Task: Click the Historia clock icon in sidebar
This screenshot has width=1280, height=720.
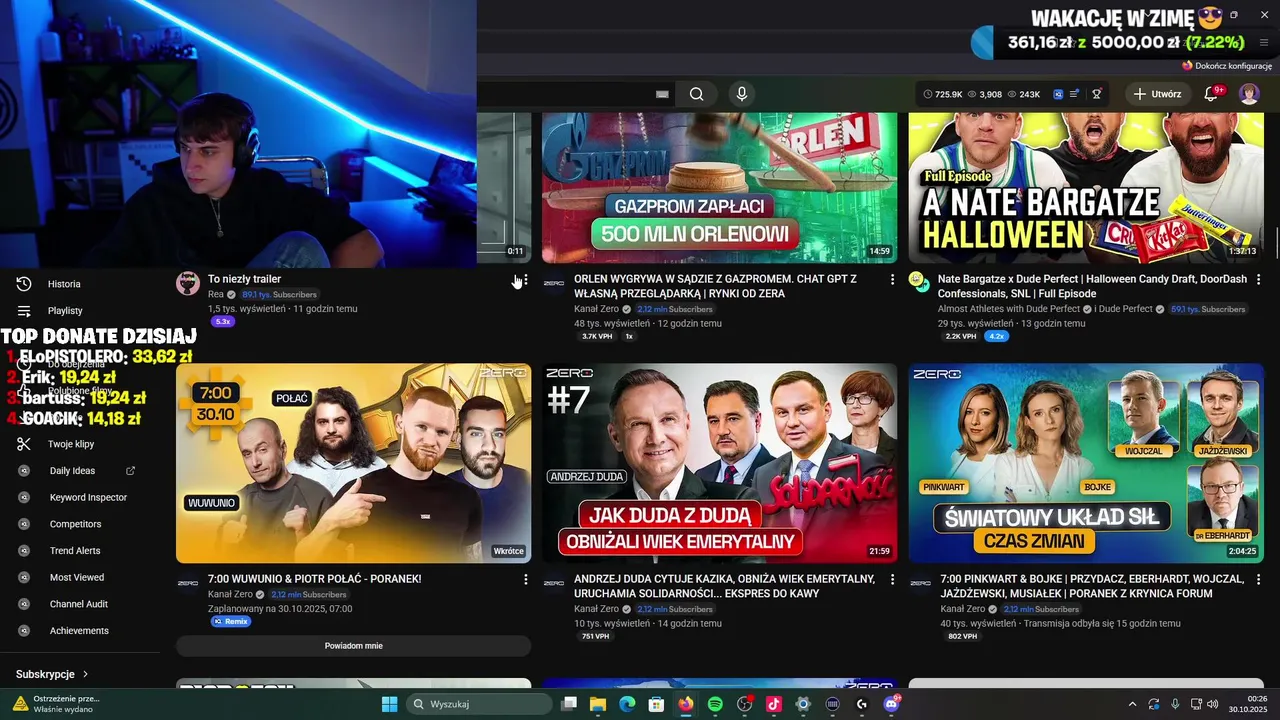Action: [24, 284]
